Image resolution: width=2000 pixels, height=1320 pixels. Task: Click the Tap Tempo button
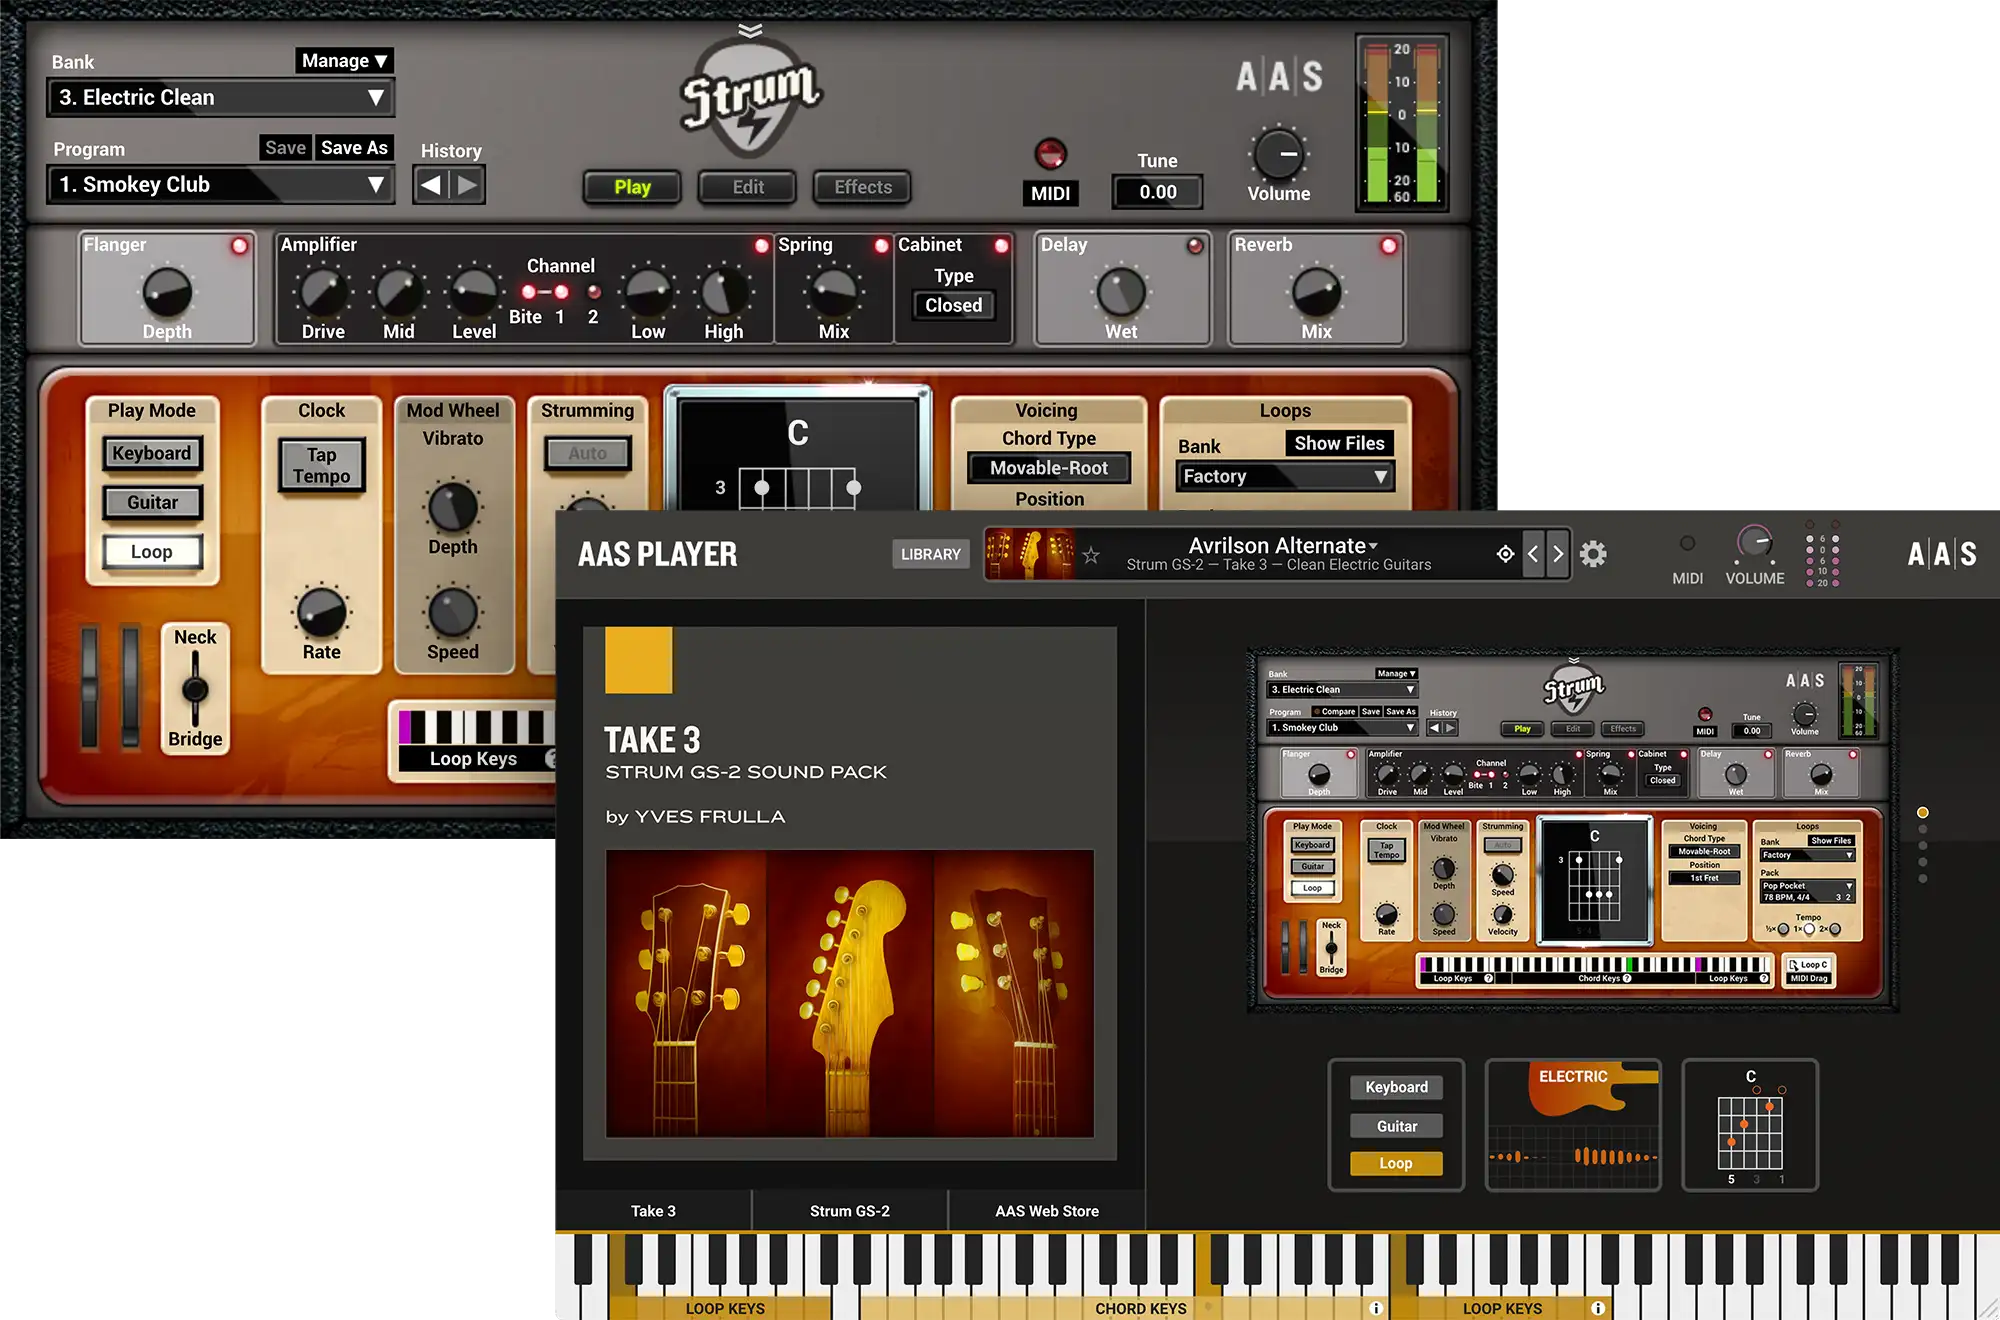click(x=321, y=465)
